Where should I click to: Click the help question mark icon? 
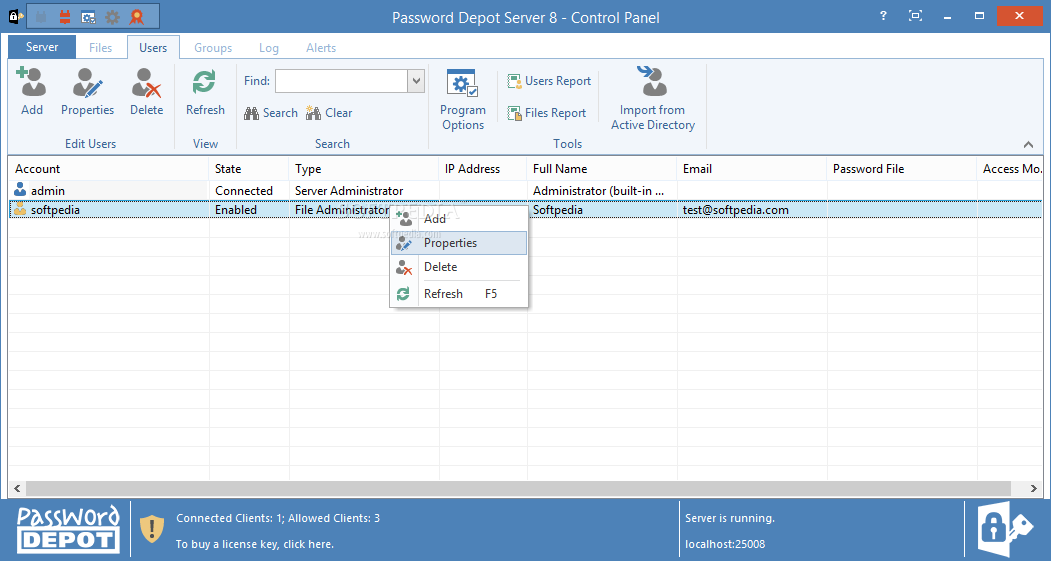coord(883,15)
